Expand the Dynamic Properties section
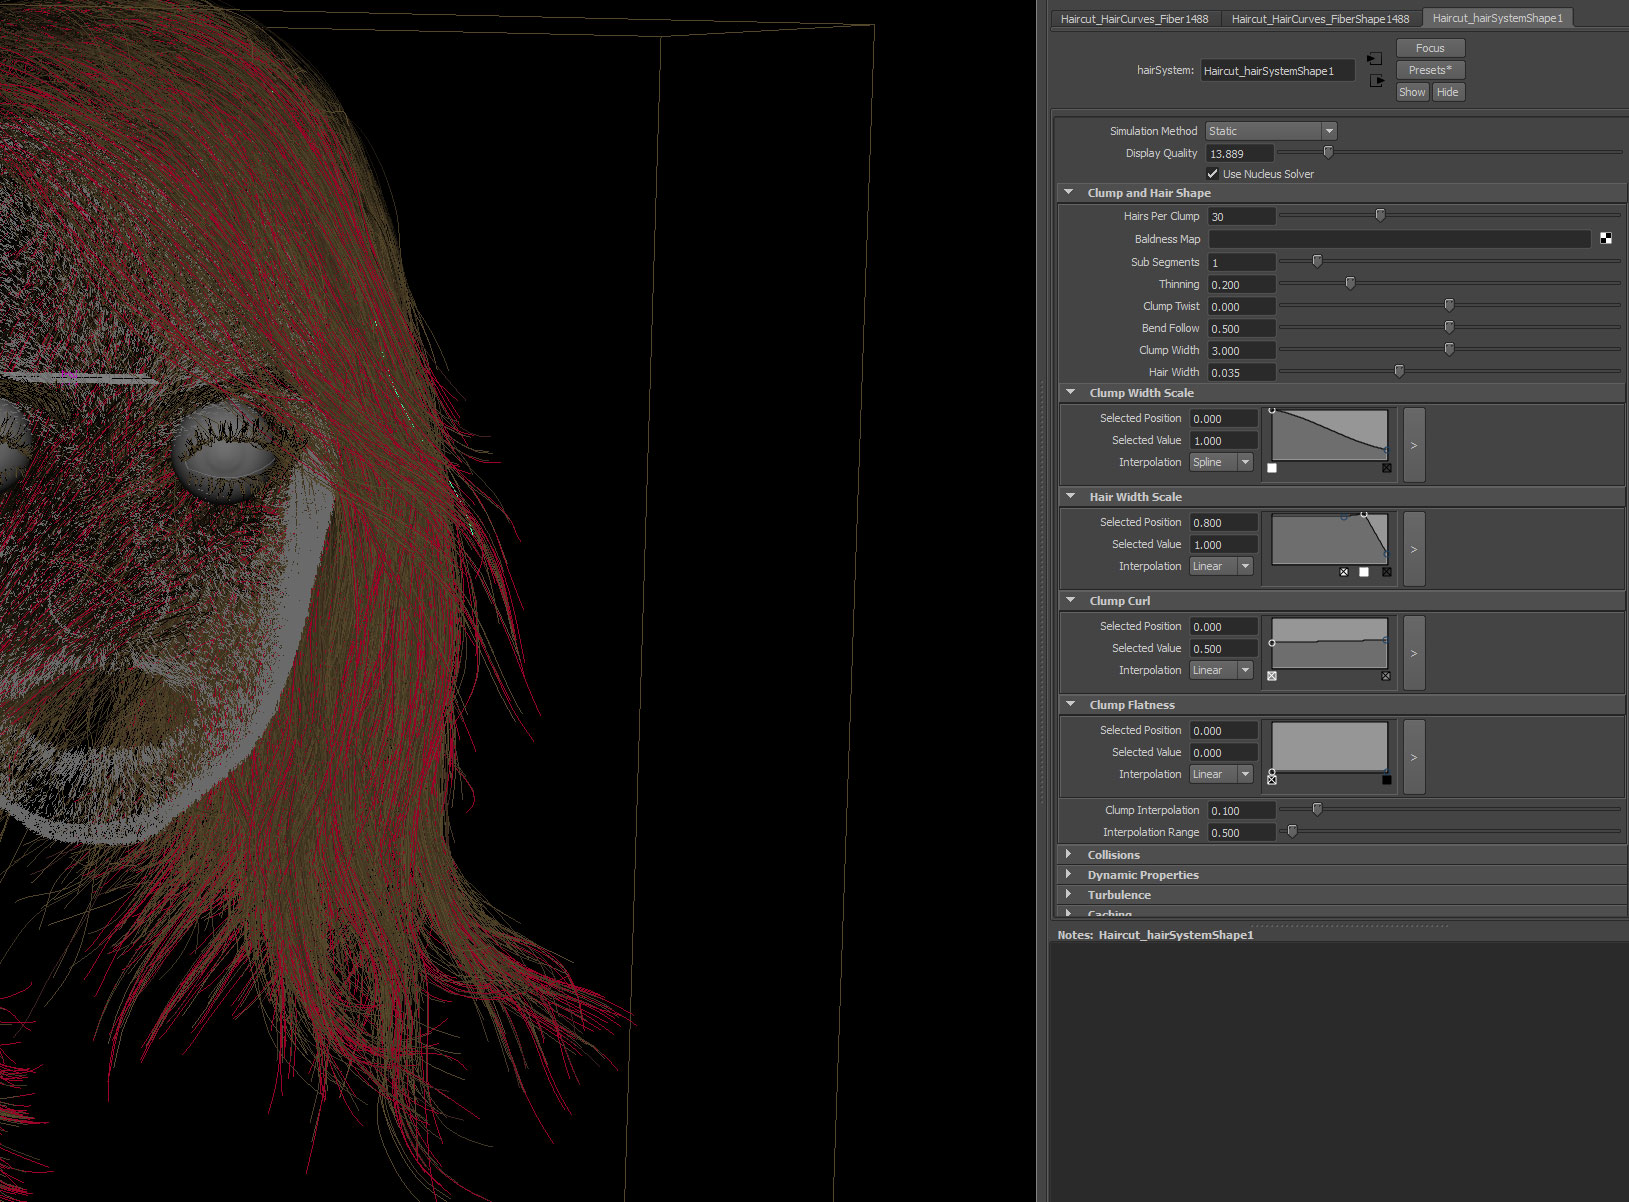The image size is (1629, 1202). 1069,875
